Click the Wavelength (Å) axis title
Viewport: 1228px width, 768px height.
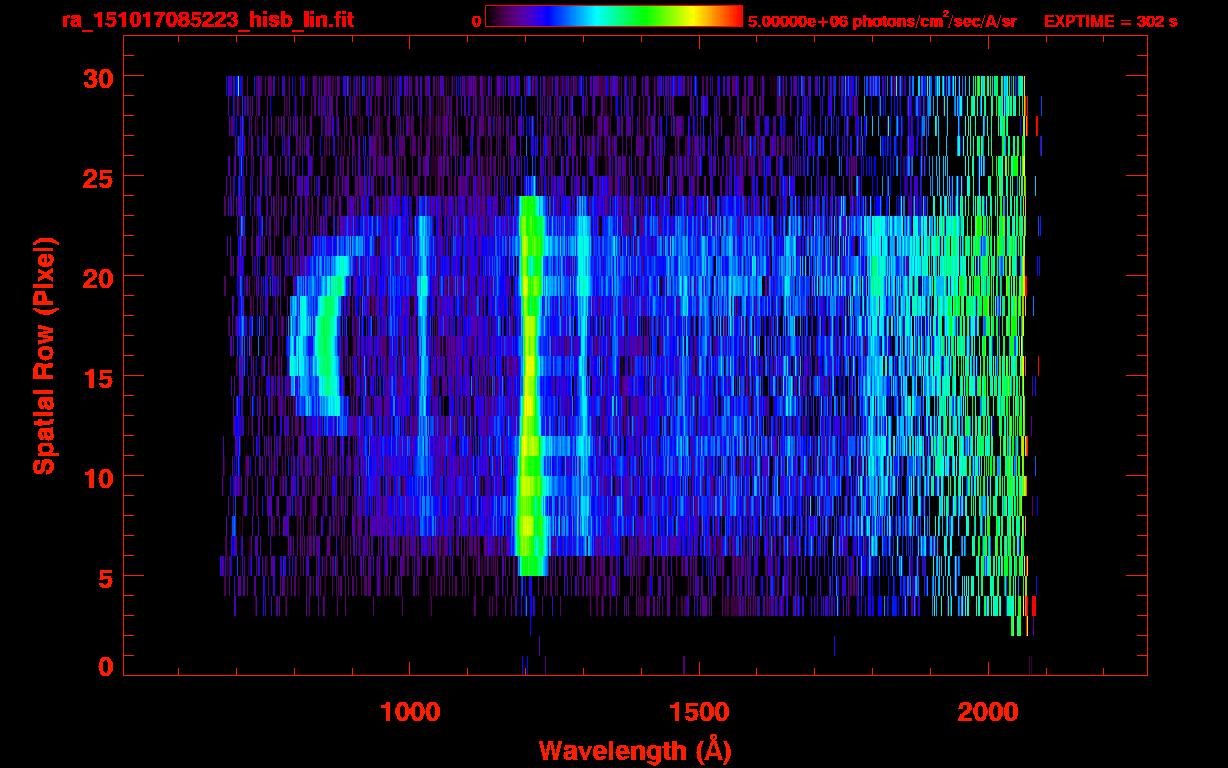click(636, 750)
